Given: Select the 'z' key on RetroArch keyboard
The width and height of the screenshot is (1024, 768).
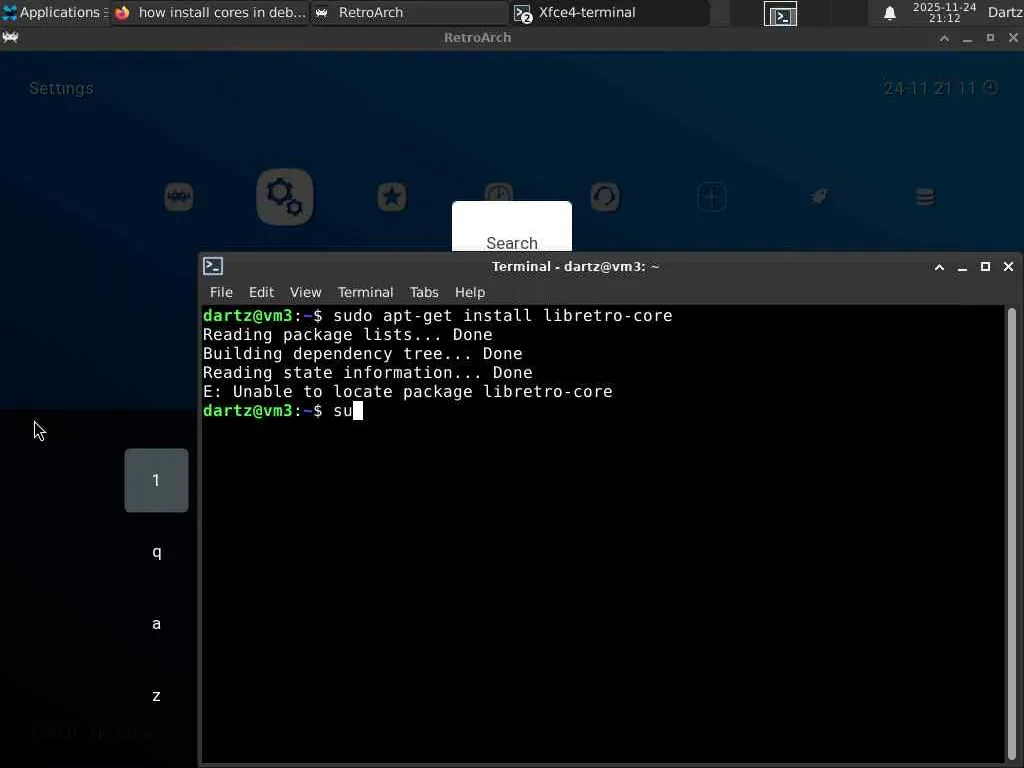Looking at the screenshot, I should click(157, 696).
